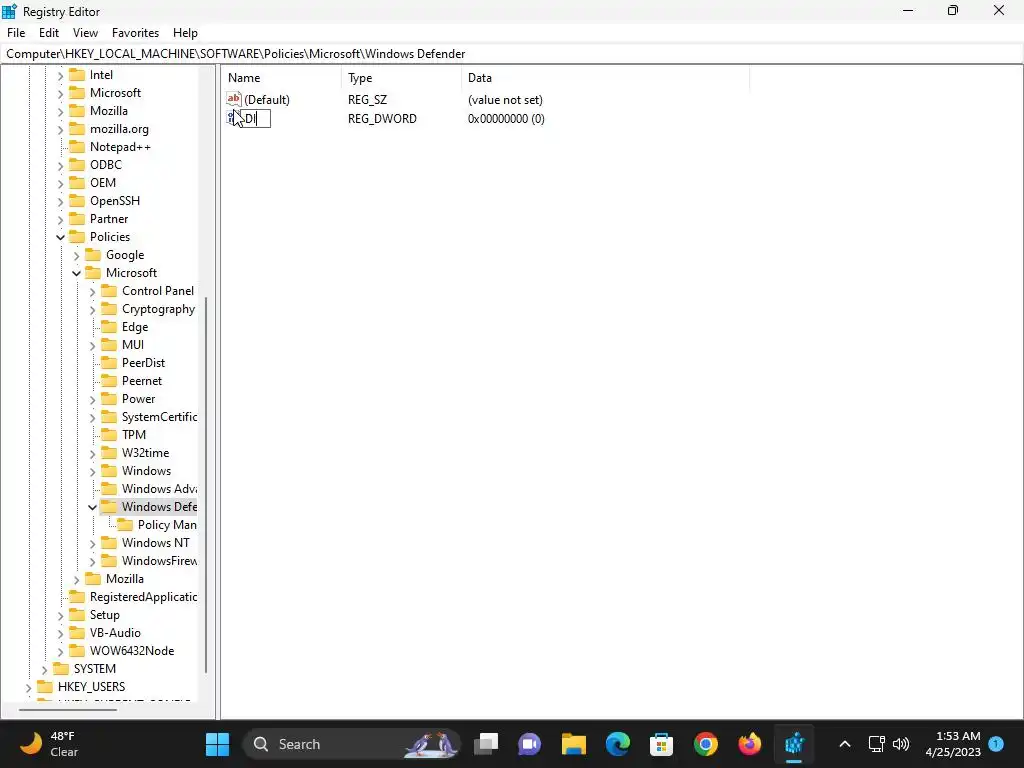1024x768 pixels.
Task: Launch Microsoft Edge from taskbar
Action: tap(617, 744)
